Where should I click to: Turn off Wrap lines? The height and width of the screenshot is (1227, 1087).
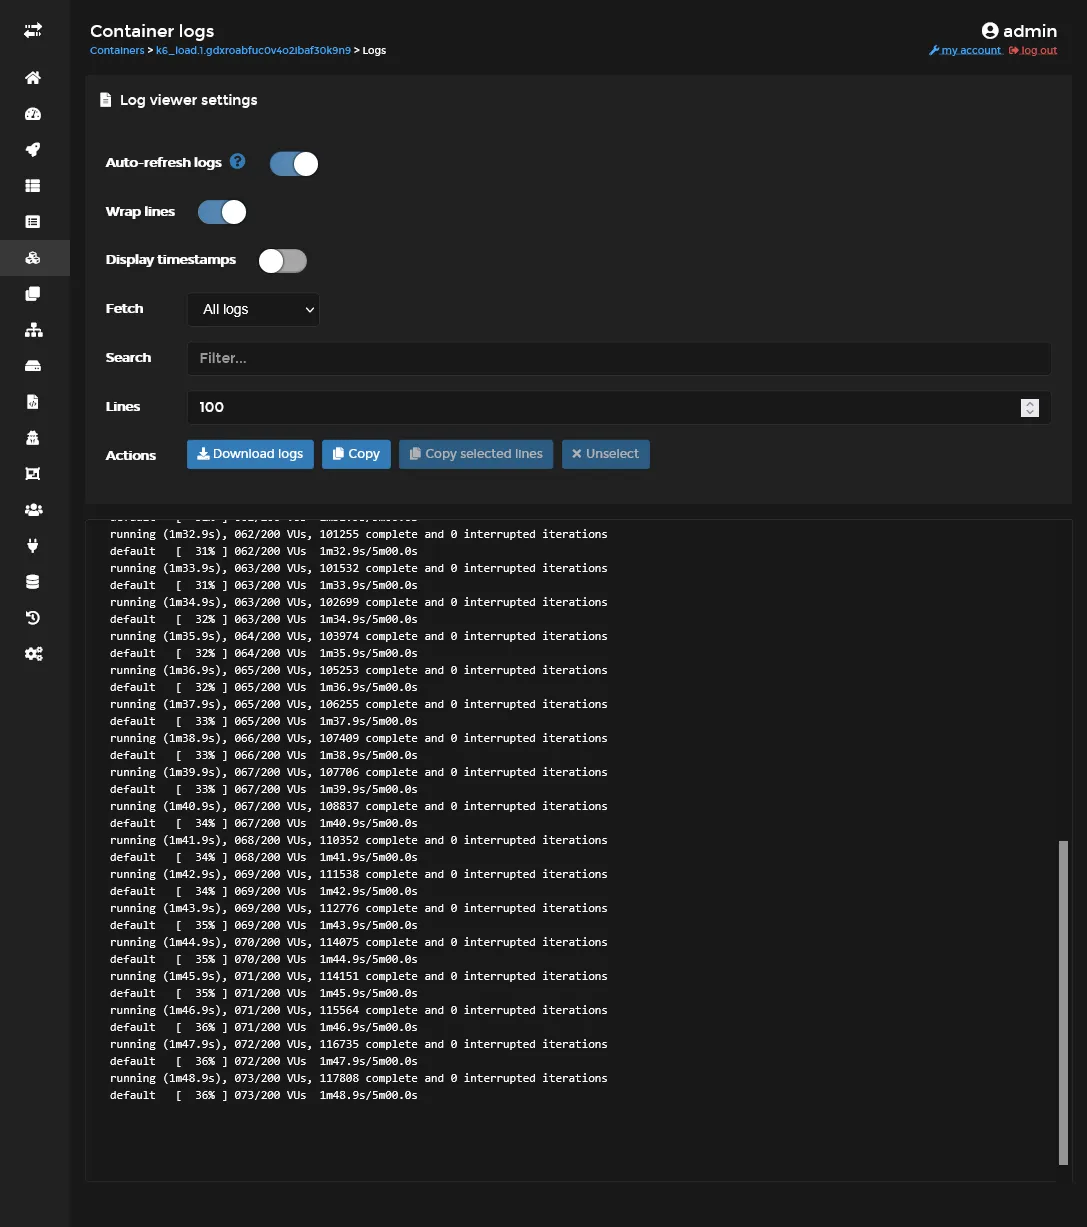[x=221, y=211]
